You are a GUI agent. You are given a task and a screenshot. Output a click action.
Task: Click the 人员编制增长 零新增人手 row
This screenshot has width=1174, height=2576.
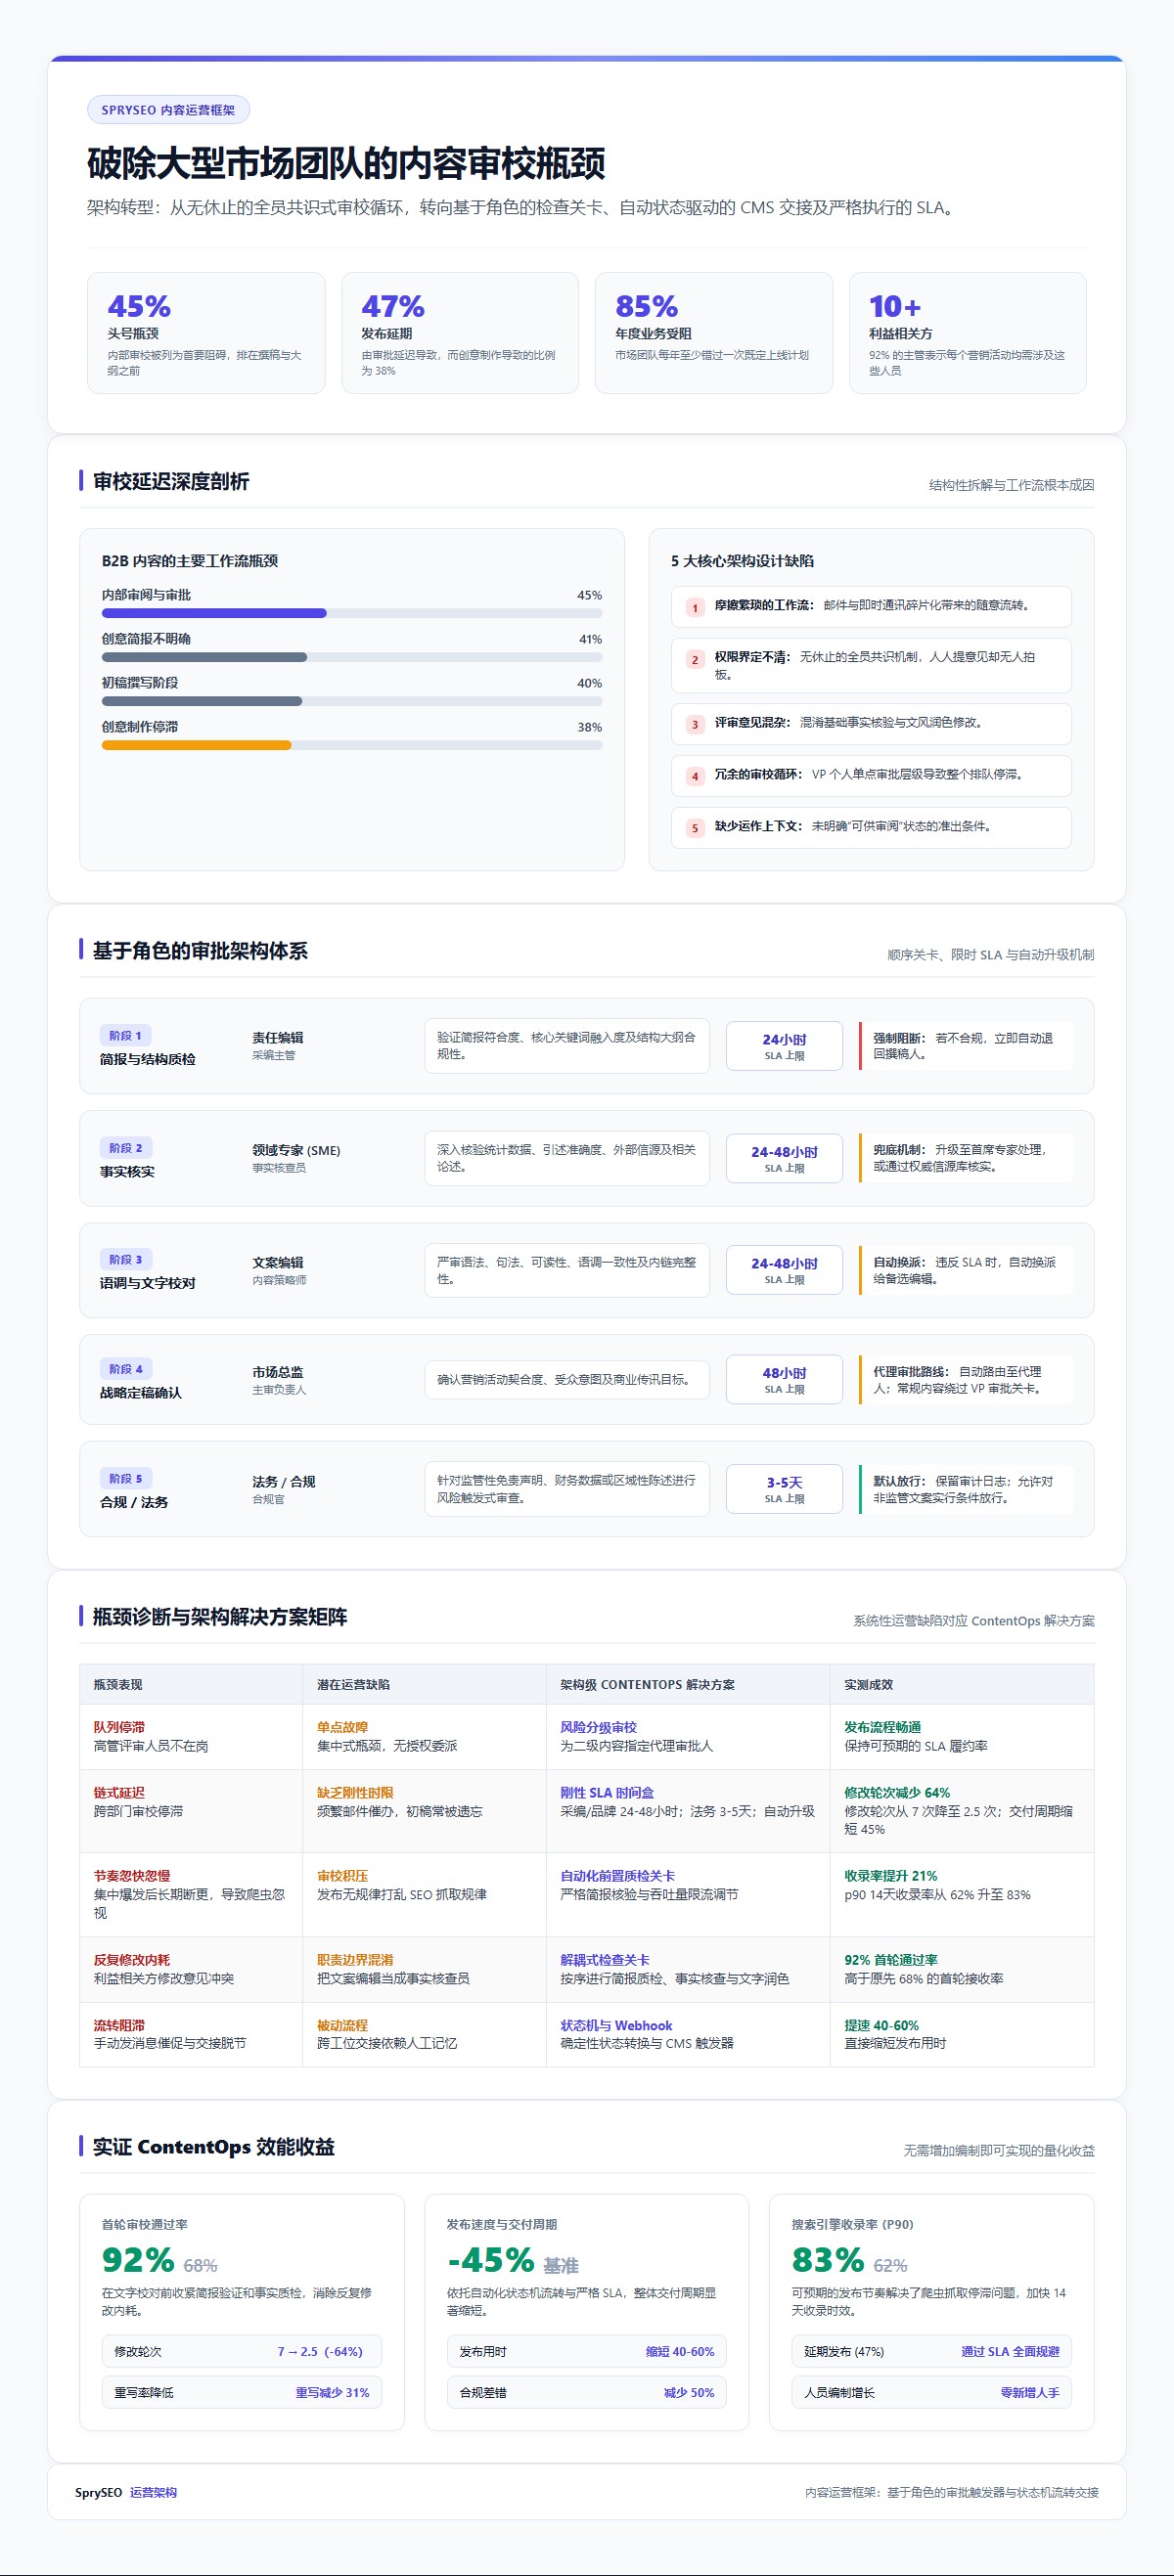pos(931,2392)
